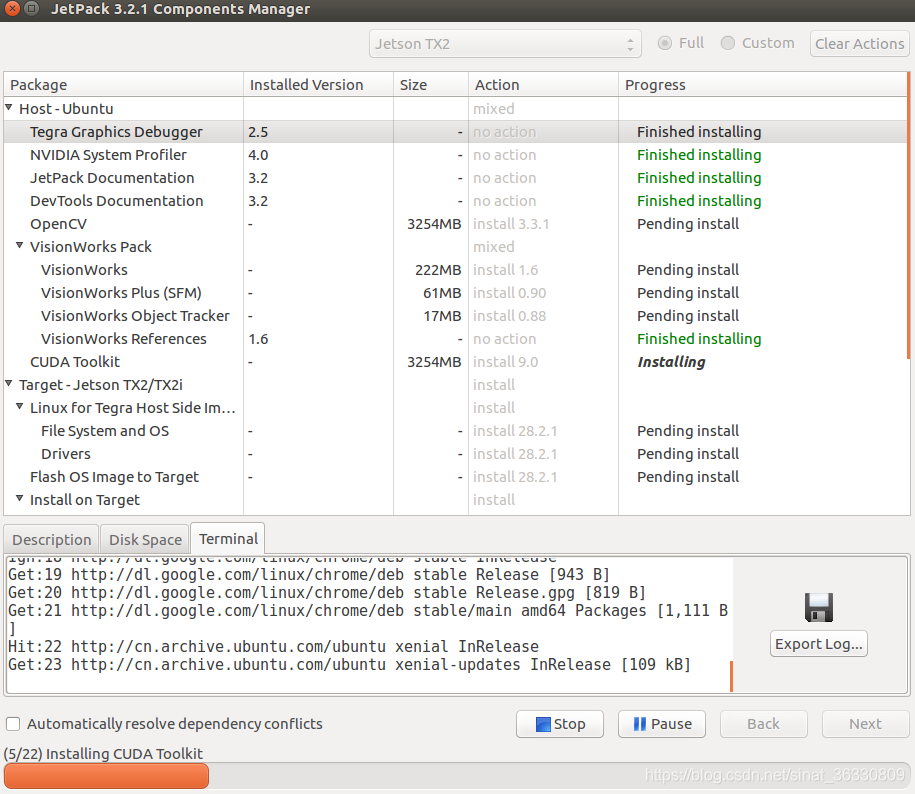
Task: Select the DevTools Documentation row
Action: click(455, 201)
